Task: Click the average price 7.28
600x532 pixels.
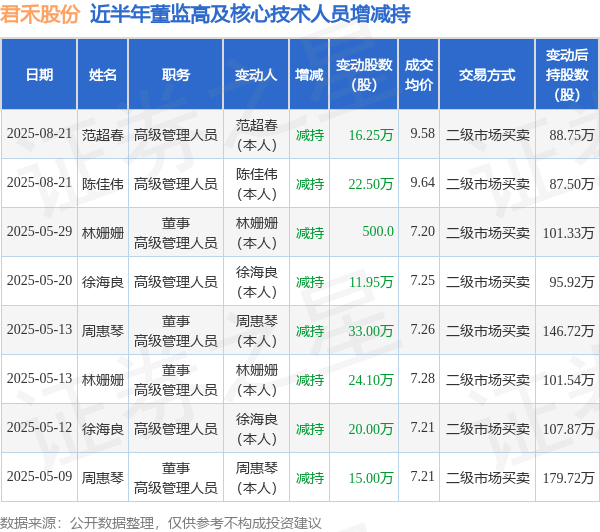Action: (x=422, y=378)
